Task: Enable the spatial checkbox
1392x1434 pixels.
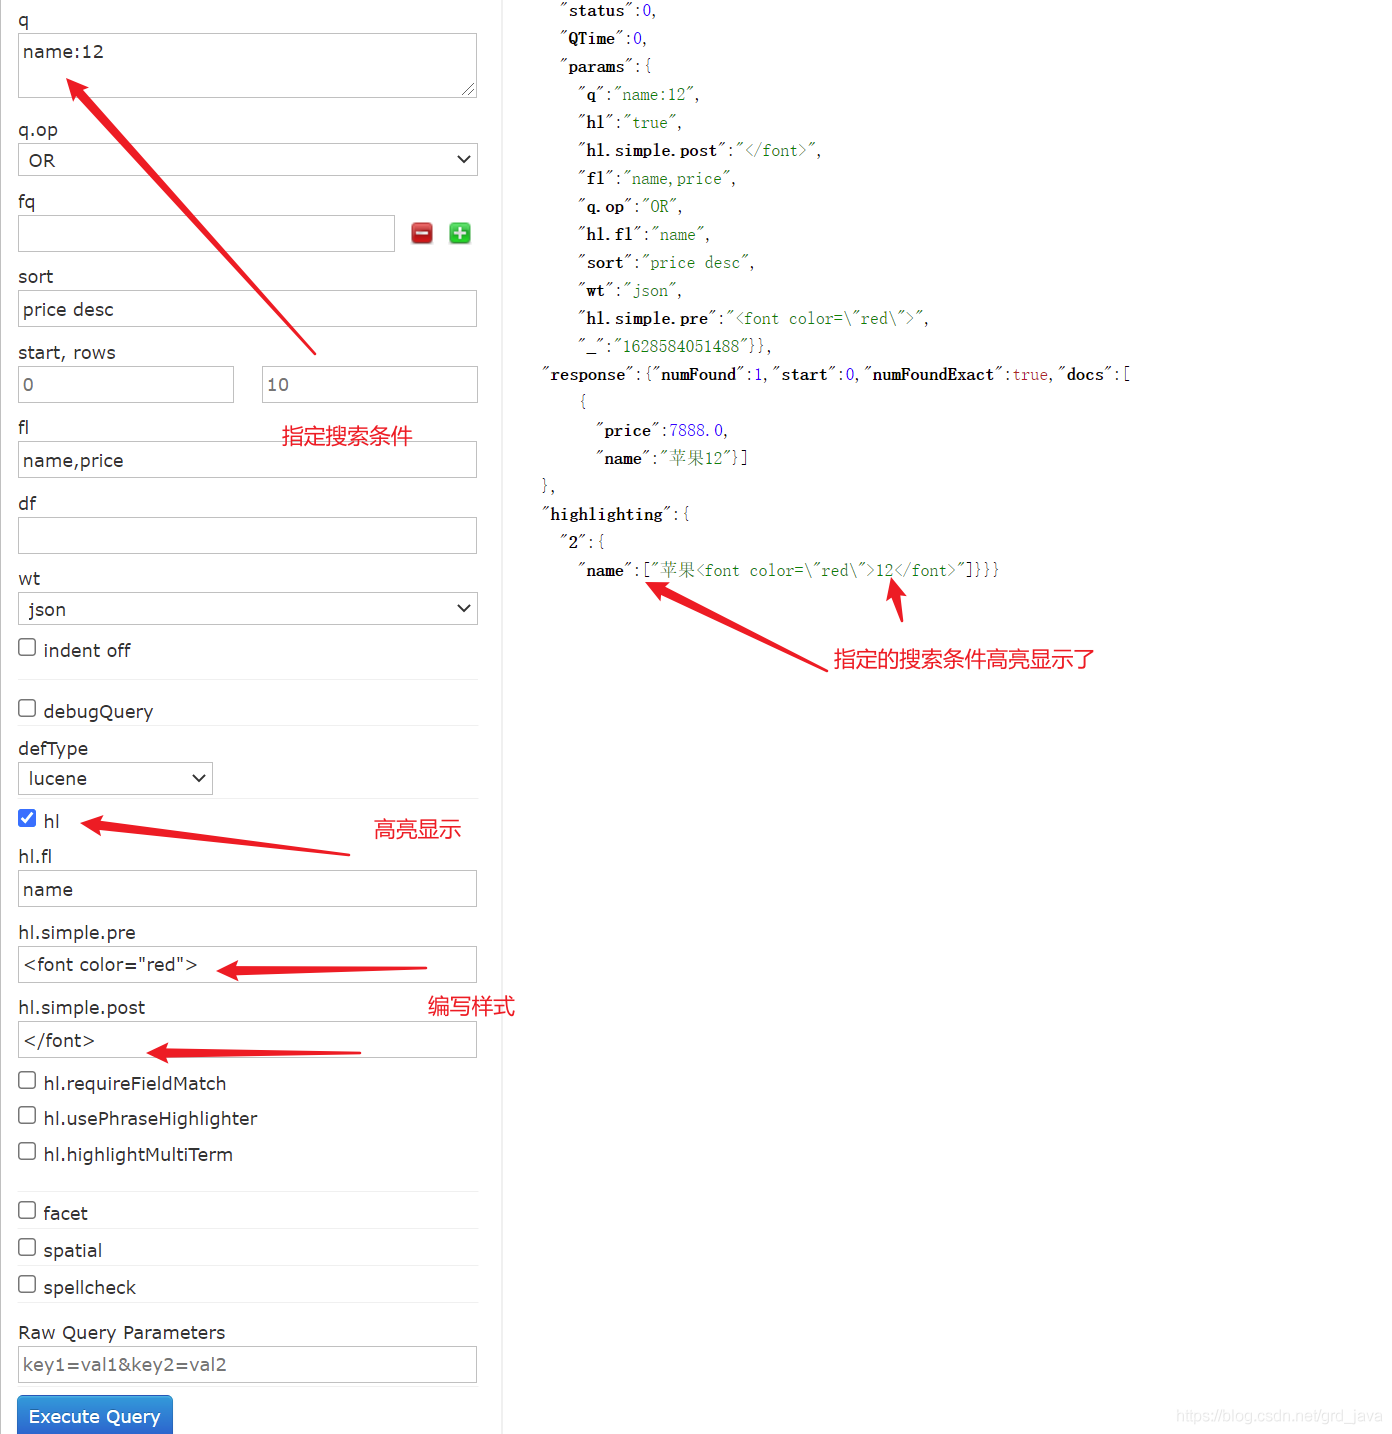Action: point(27,1248)
